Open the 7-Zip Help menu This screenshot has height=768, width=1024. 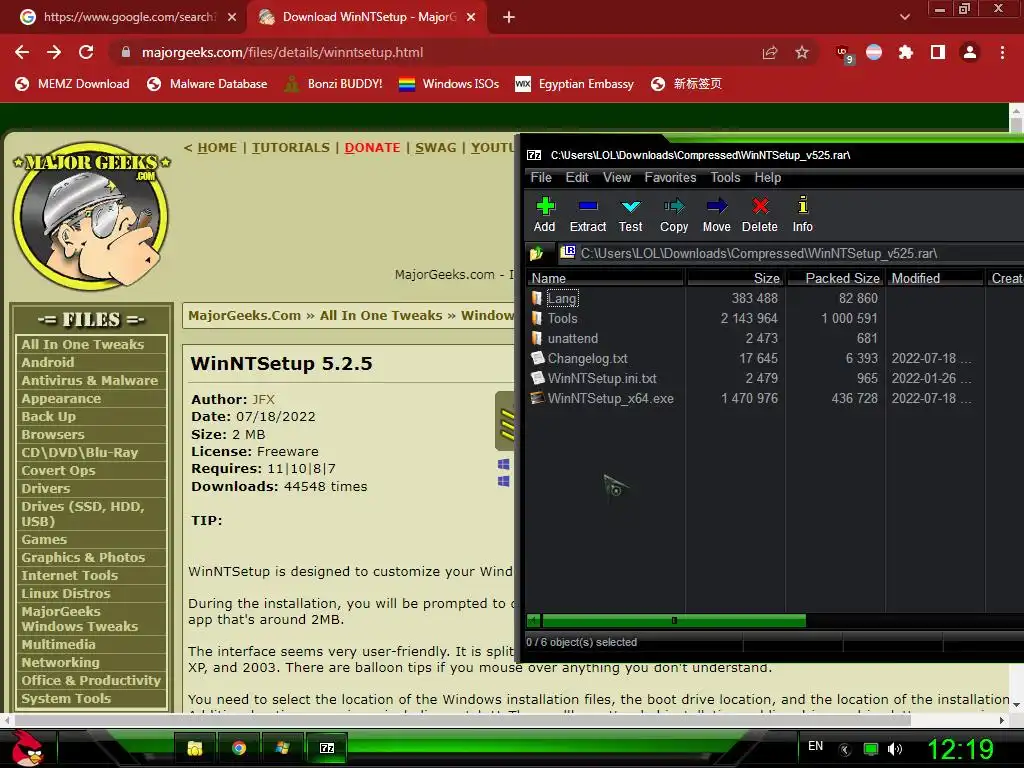tap(767, 178)
